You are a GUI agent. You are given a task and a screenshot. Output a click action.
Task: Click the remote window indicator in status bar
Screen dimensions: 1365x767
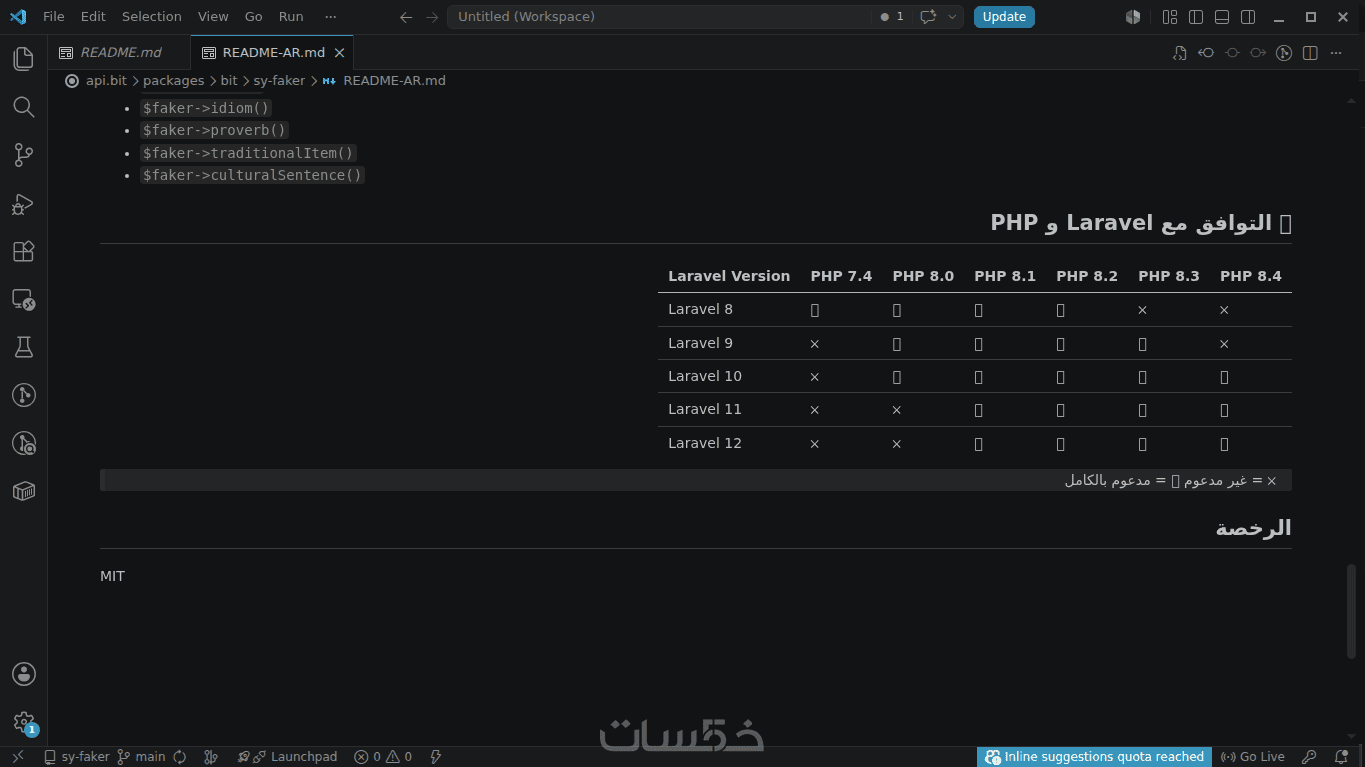pyautogui.click(x=17, y=757)
